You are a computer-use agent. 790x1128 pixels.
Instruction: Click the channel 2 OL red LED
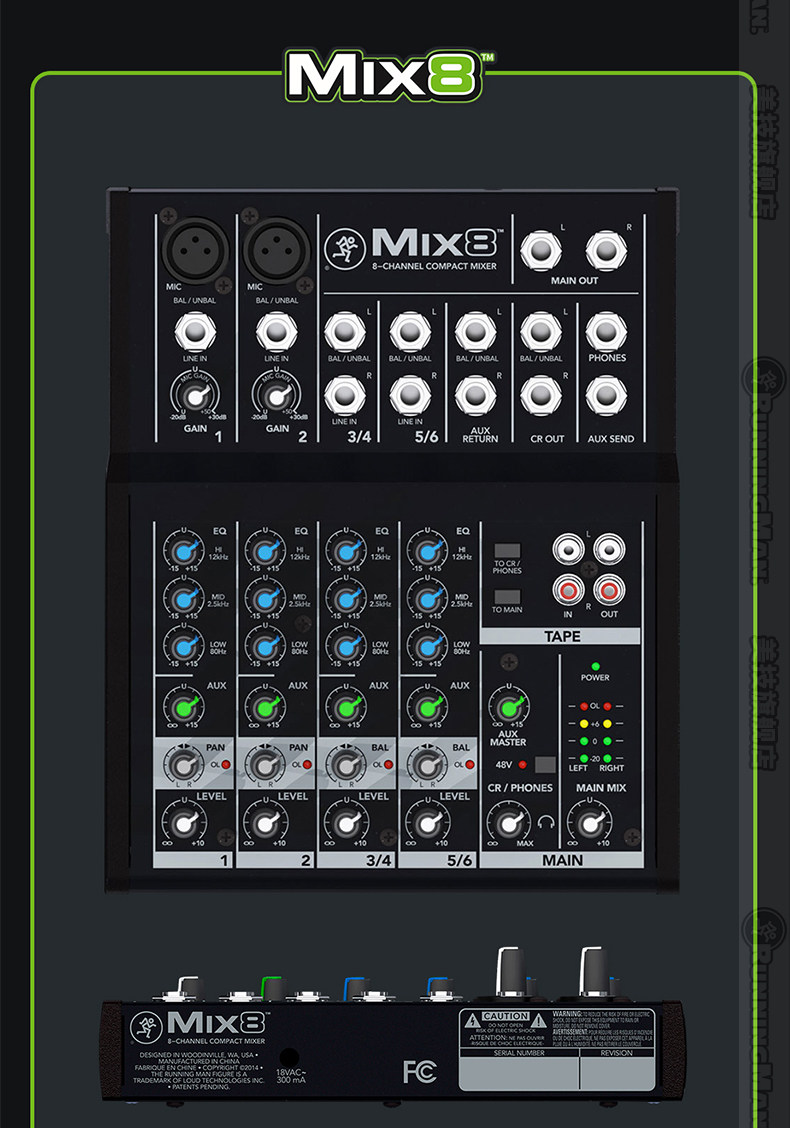click(x=307, y=765)
